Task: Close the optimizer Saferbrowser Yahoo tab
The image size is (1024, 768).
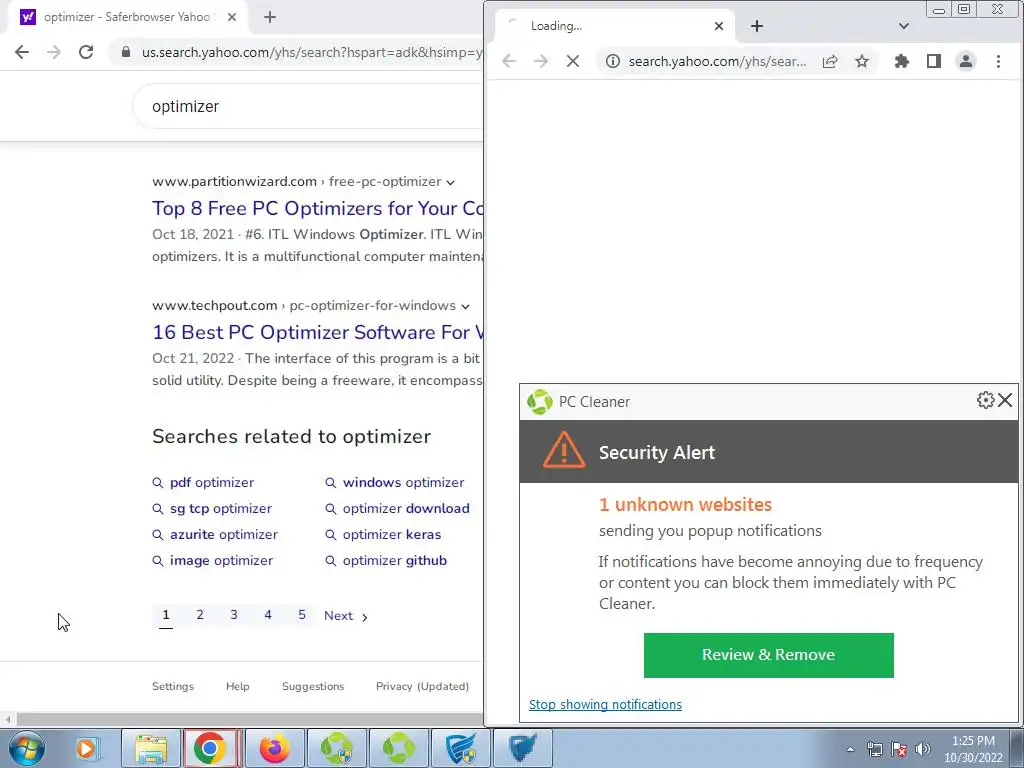Action: (232, 17)
